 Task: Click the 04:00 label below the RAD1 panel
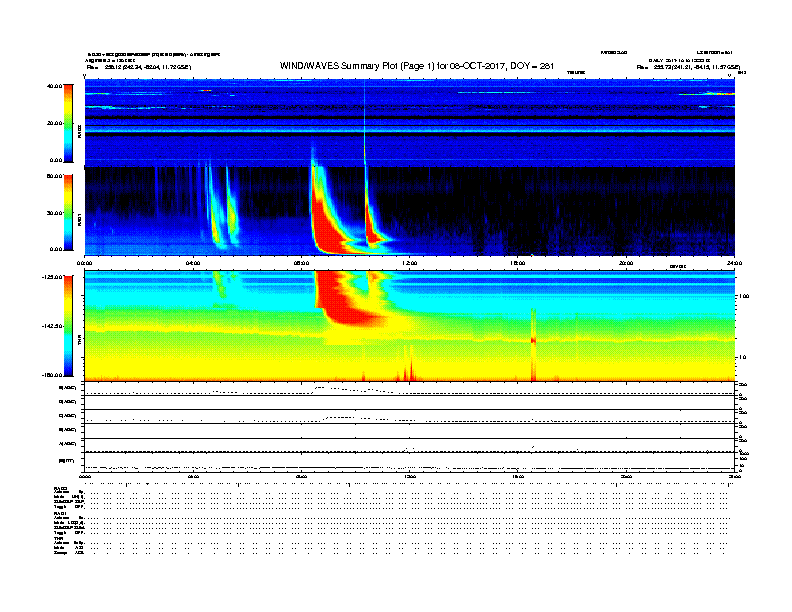click(x=193, y=263)
